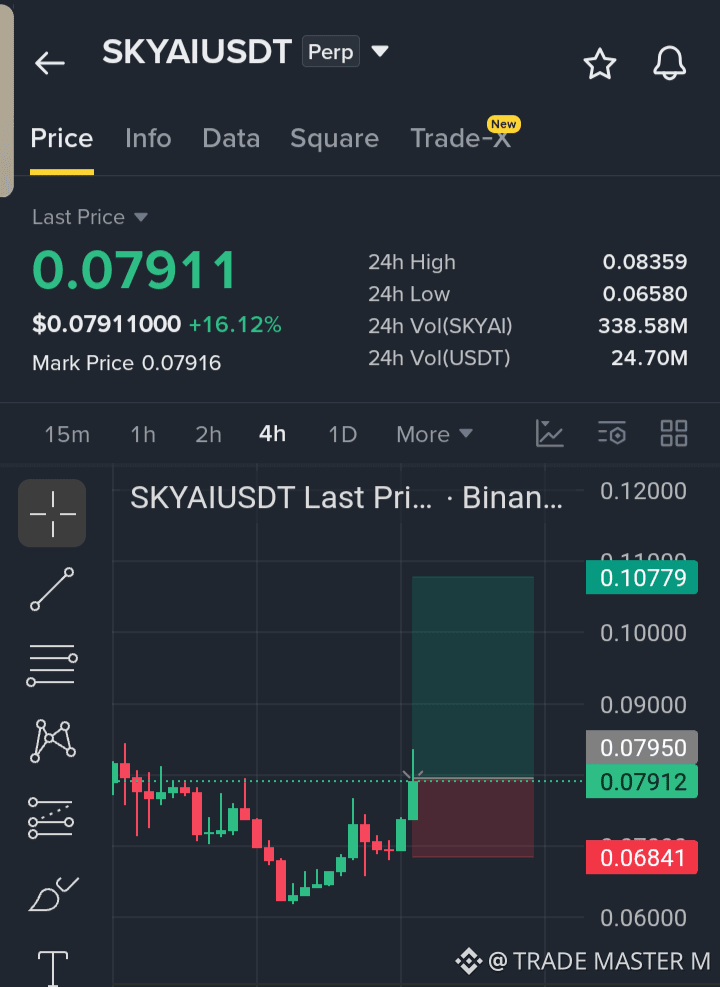Click the red loss zone of position
This screenshot has height=987, width=720.
tap(473, 818)
